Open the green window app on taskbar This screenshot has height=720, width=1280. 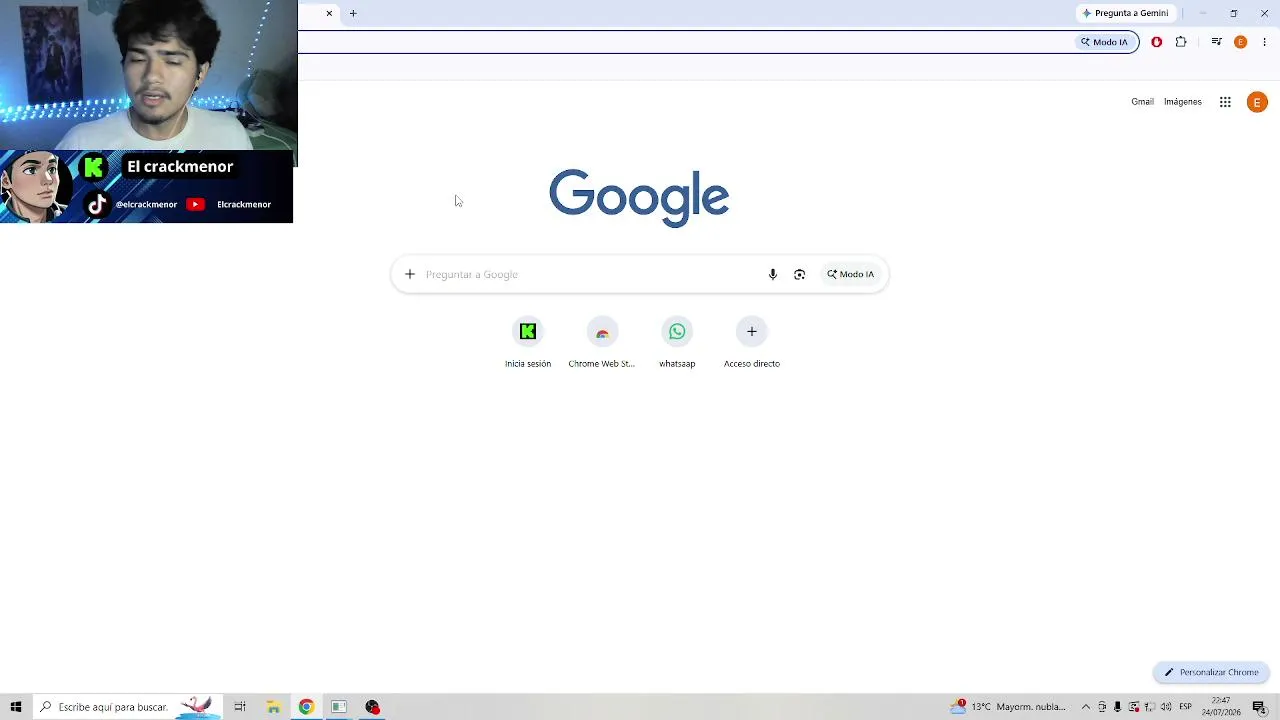coord(339,707)
